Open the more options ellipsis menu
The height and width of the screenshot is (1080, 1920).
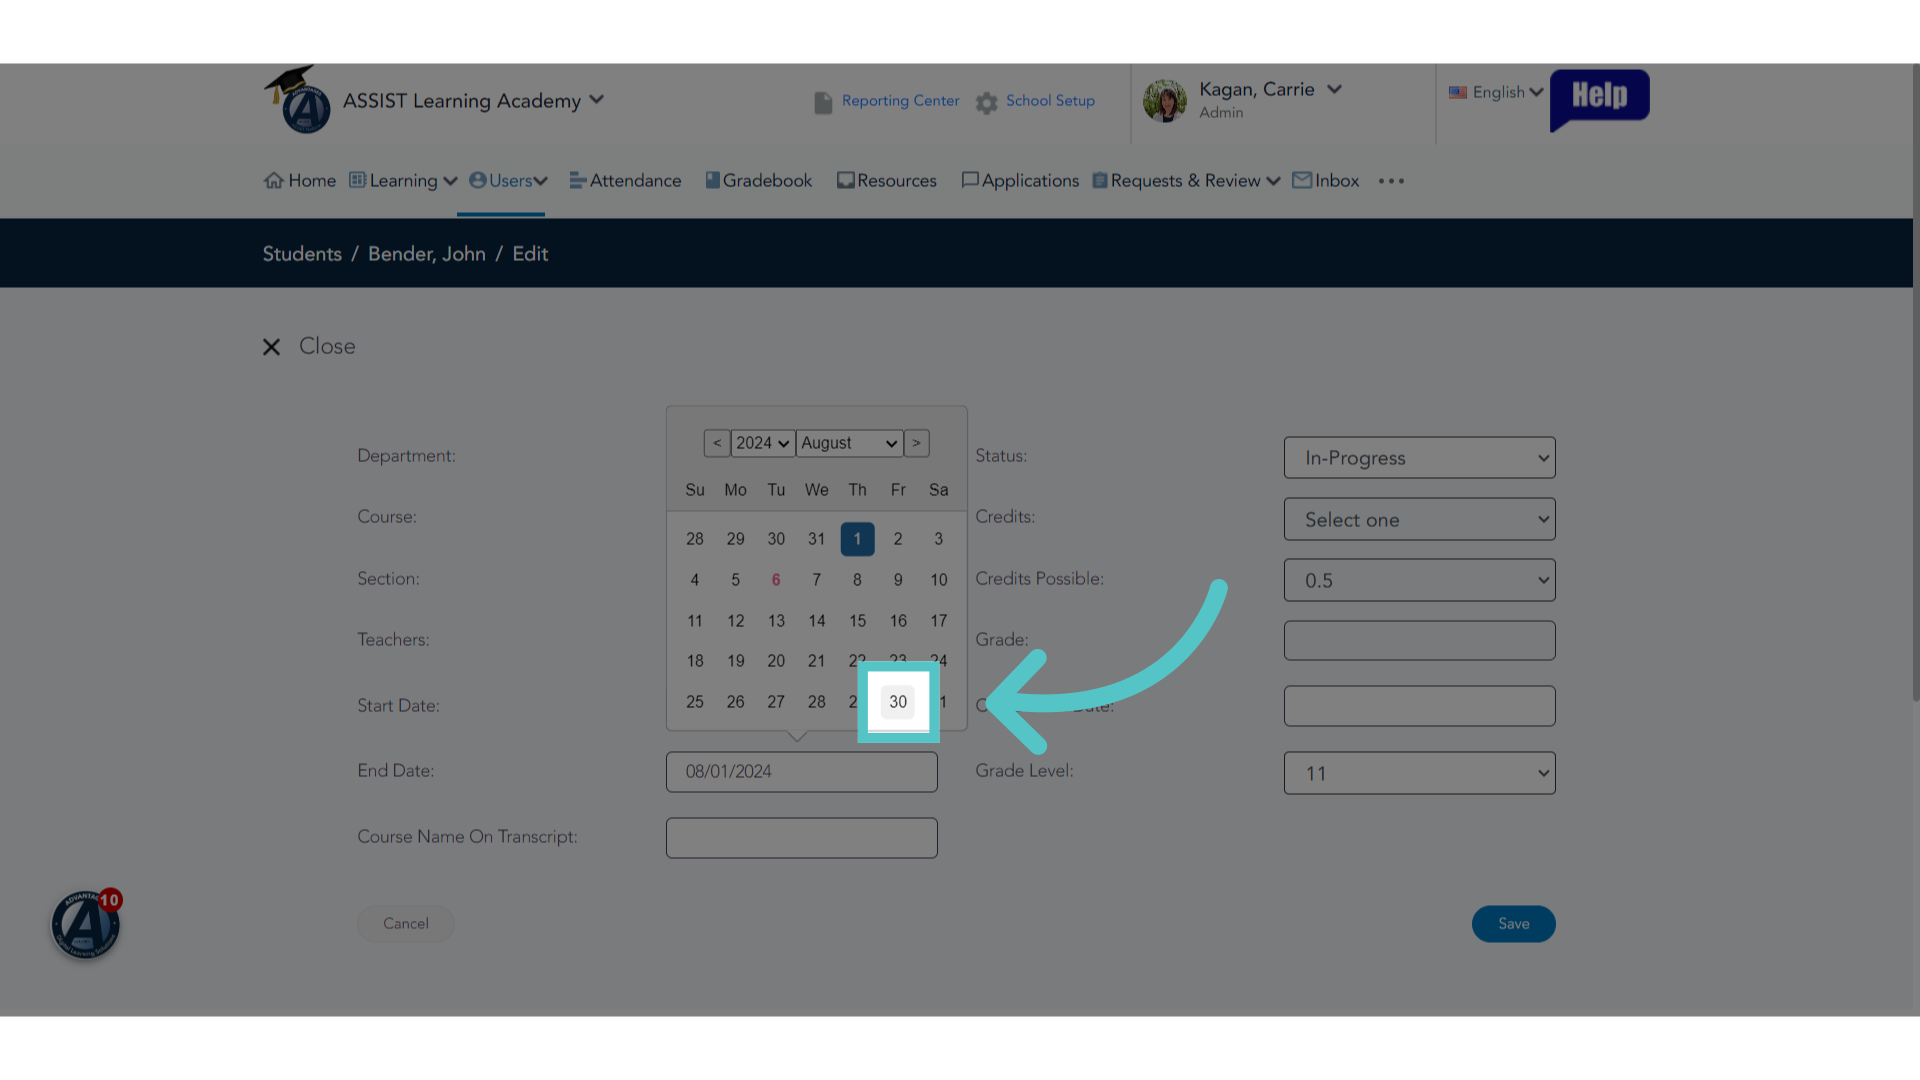pyautogui.click(x=1391, y=181)
